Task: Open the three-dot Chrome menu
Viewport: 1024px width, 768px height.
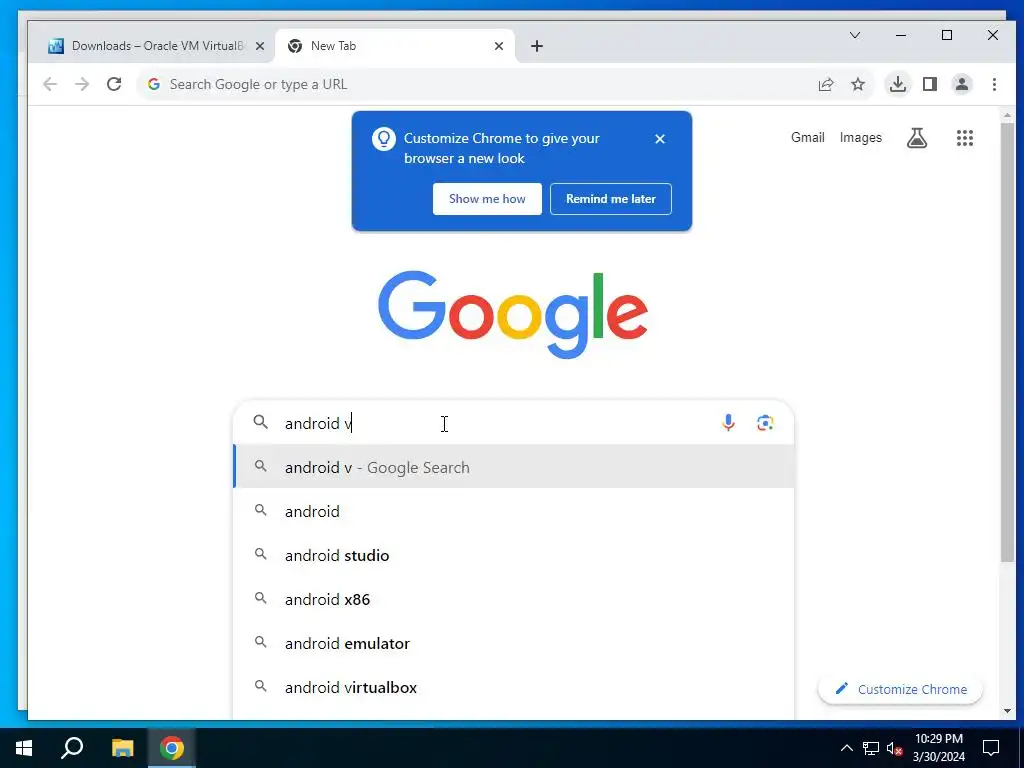Action: [x=994, y=84]
